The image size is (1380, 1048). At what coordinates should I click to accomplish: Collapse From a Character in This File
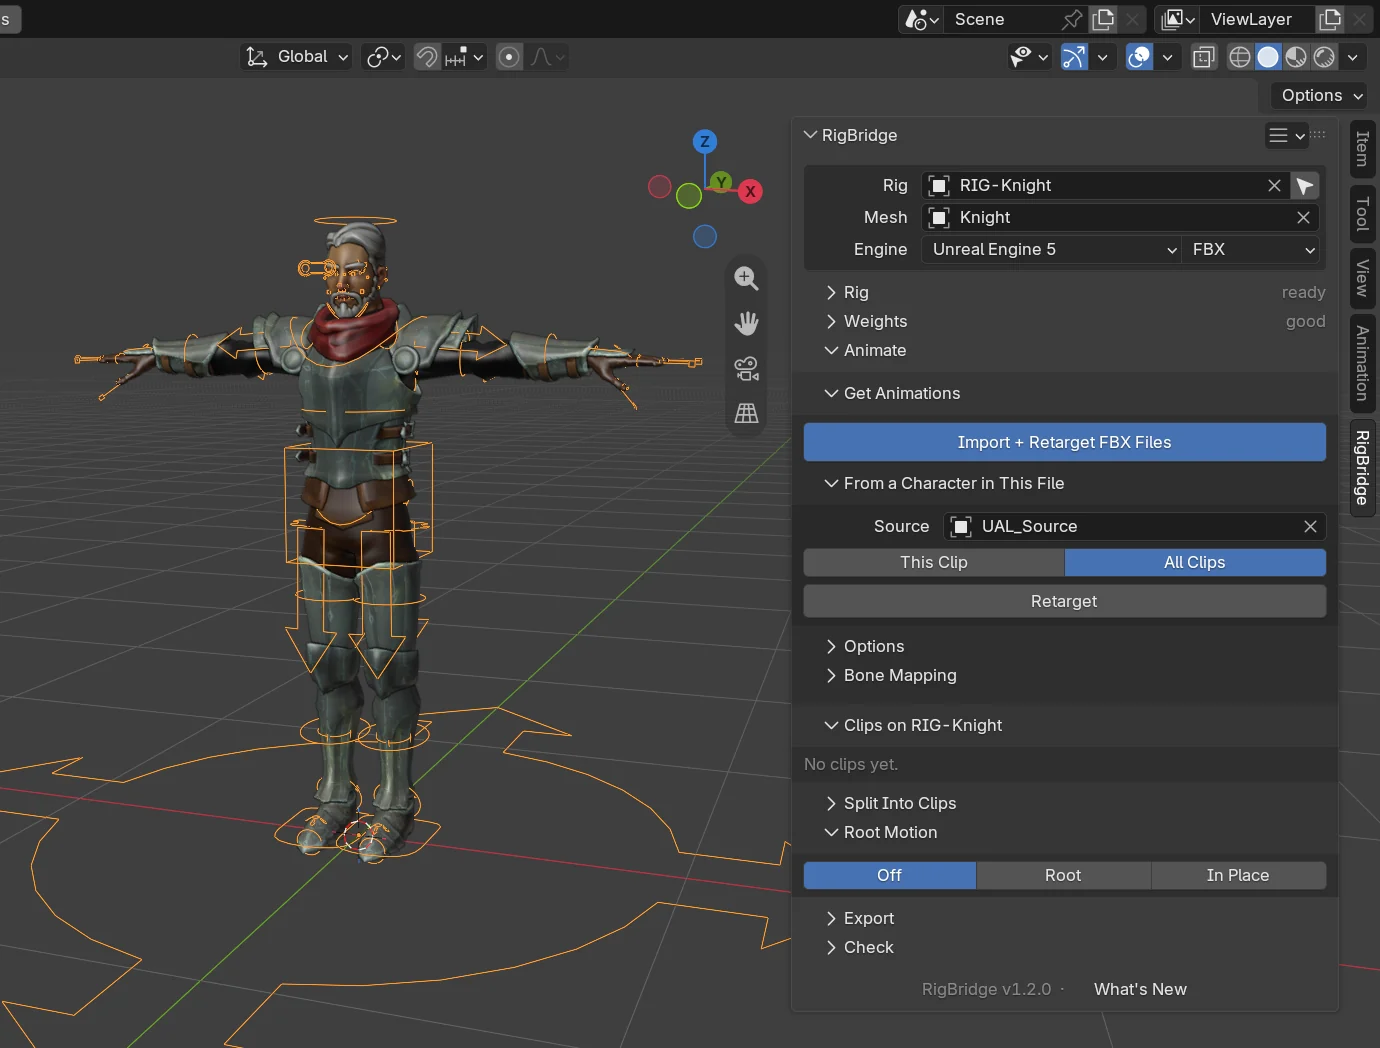click(x=944, y=483)
